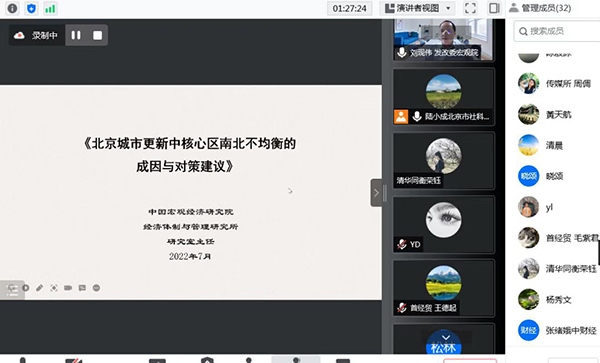Select the pen annotation tool on the slide
Image resolution: width=600 pixels, height=363 pixels.
coord(39,288)
